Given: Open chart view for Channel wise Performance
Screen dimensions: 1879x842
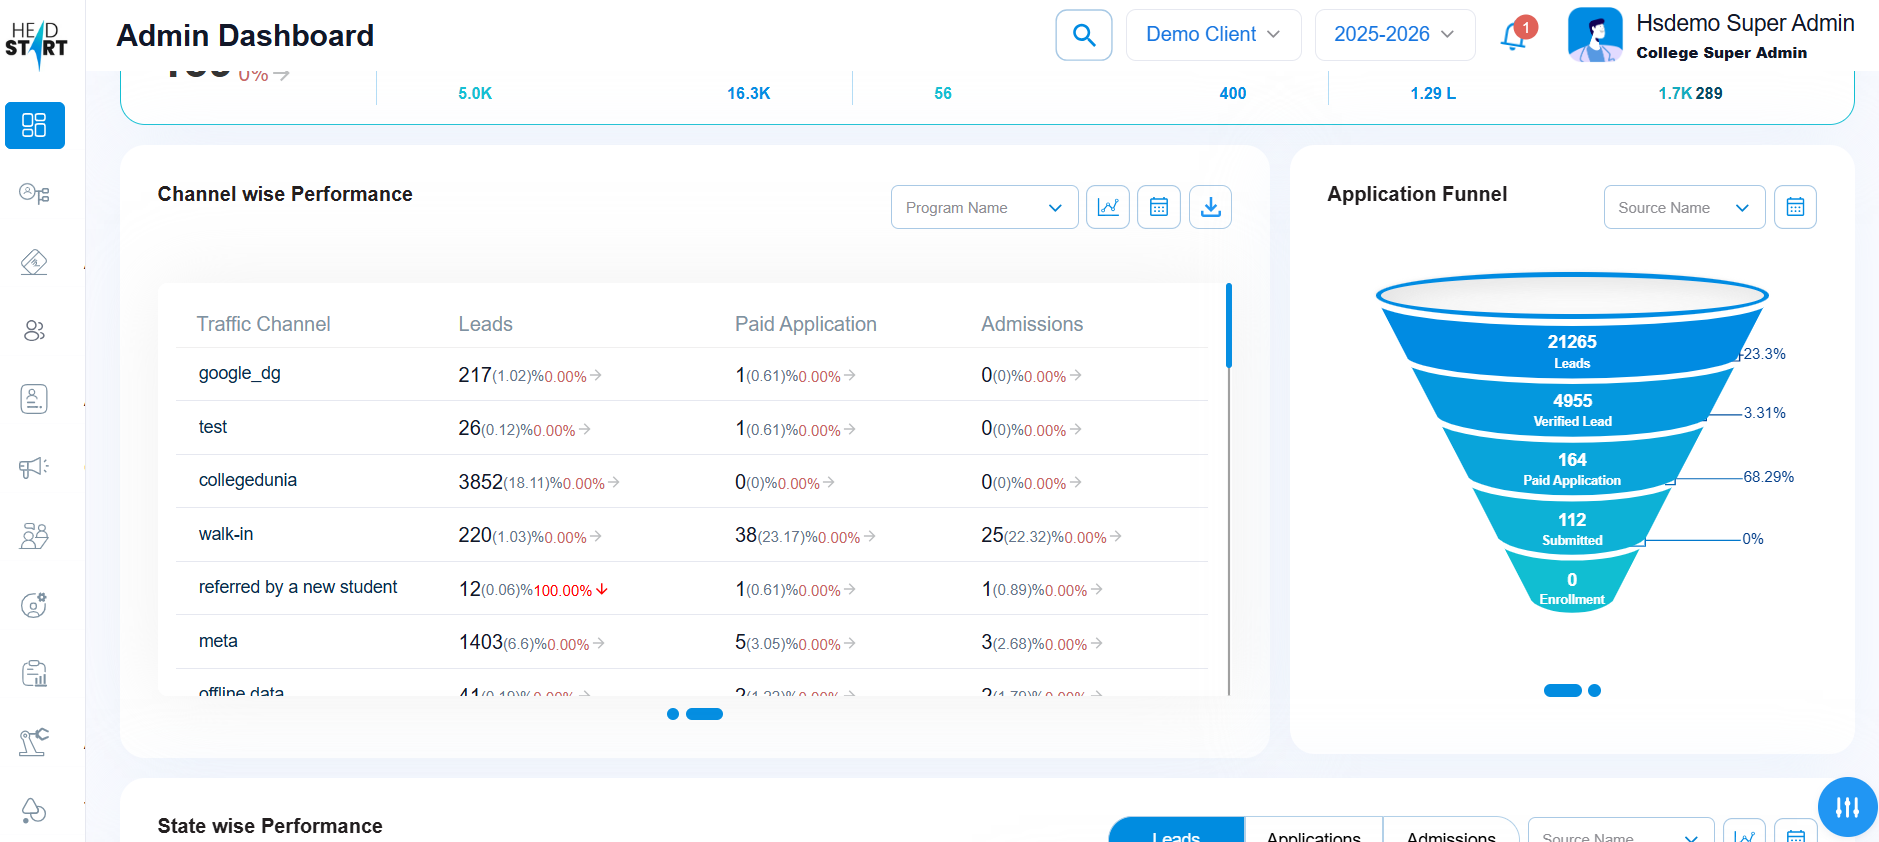Looking at the screenshot, I should coord(1108,207).
